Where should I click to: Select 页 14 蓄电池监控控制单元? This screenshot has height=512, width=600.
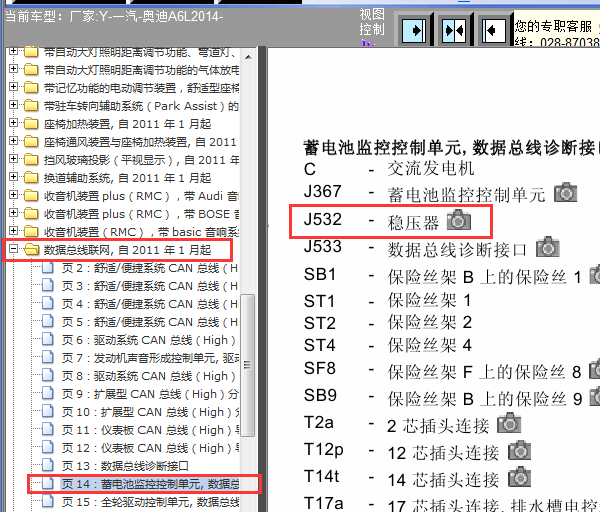click(x=150, y=484)
